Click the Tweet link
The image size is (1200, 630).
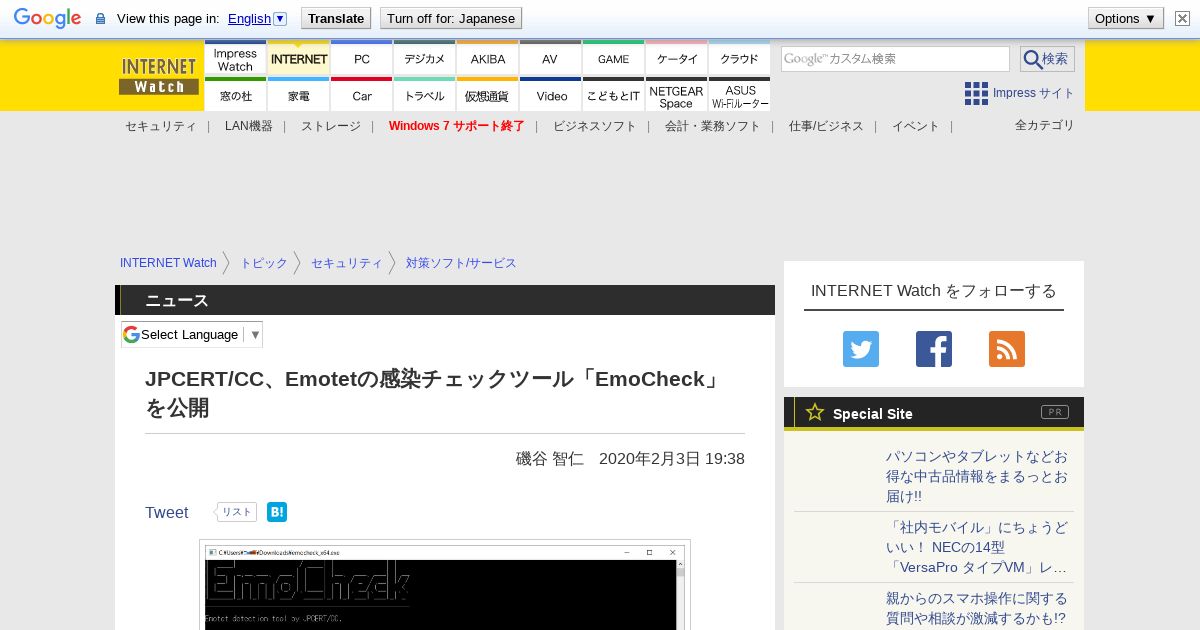click(x=167, y=512)
